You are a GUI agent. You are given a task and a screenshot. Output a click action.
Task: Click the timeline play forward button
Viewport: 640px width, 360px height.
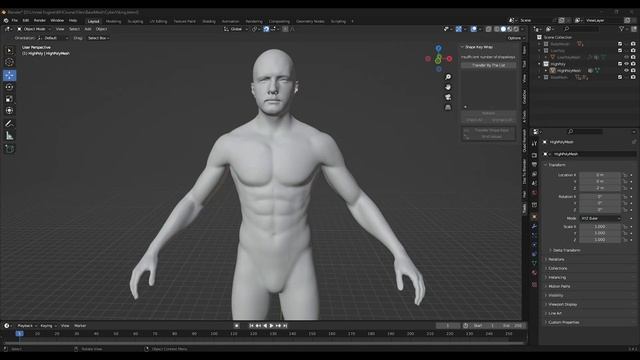271,326
